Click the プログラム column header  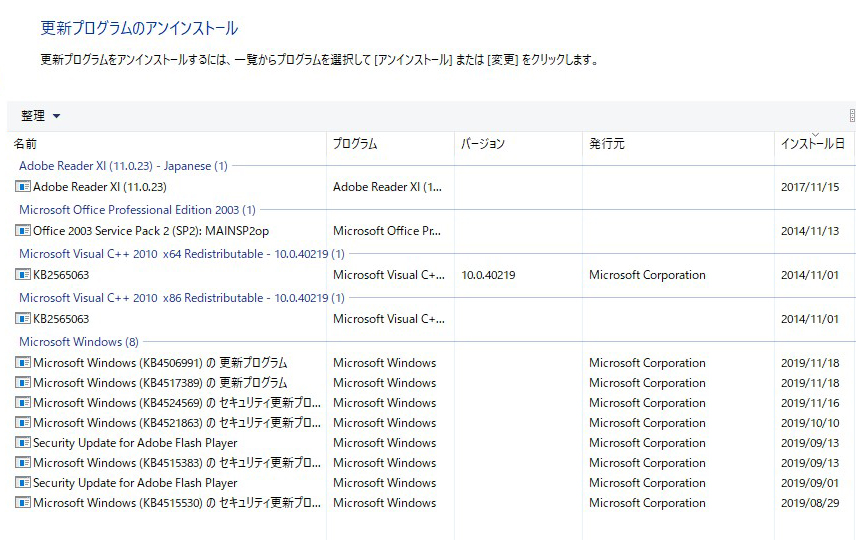pyautogui.click(x=390, y=144)
